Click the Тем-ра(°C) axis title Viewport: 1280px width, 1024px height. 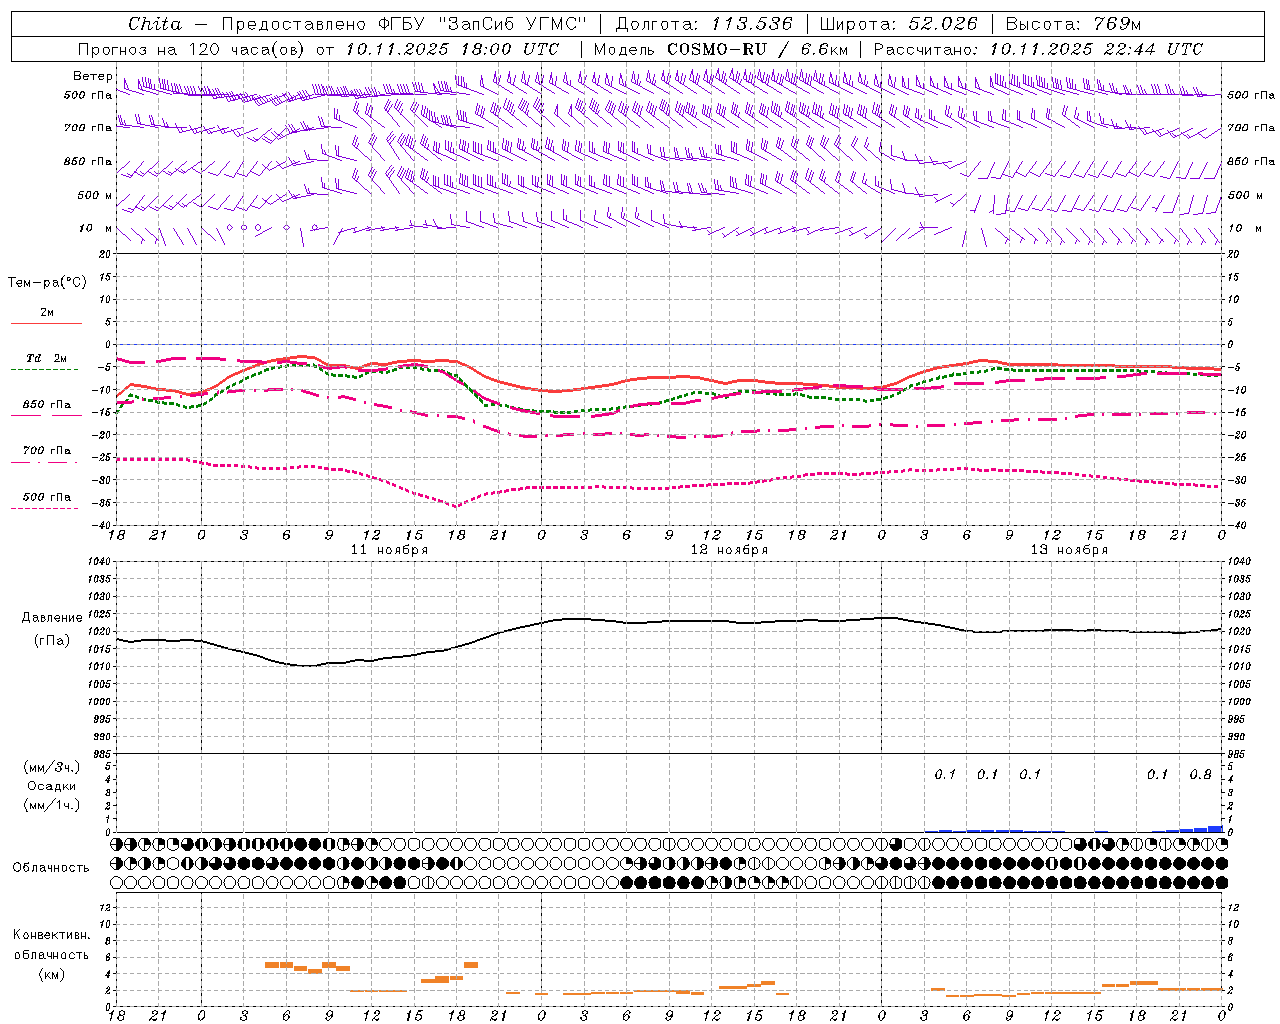tap(47, 283)
